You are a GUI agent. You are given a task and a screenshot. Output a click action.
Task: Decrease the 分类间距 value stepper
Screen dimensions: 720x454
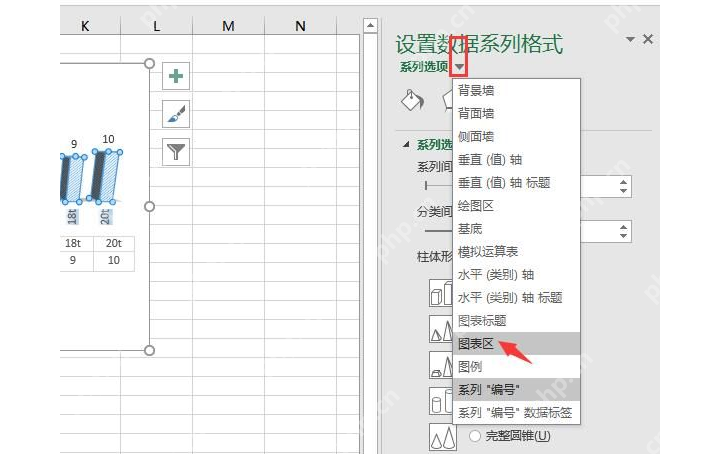click(623, 235)
